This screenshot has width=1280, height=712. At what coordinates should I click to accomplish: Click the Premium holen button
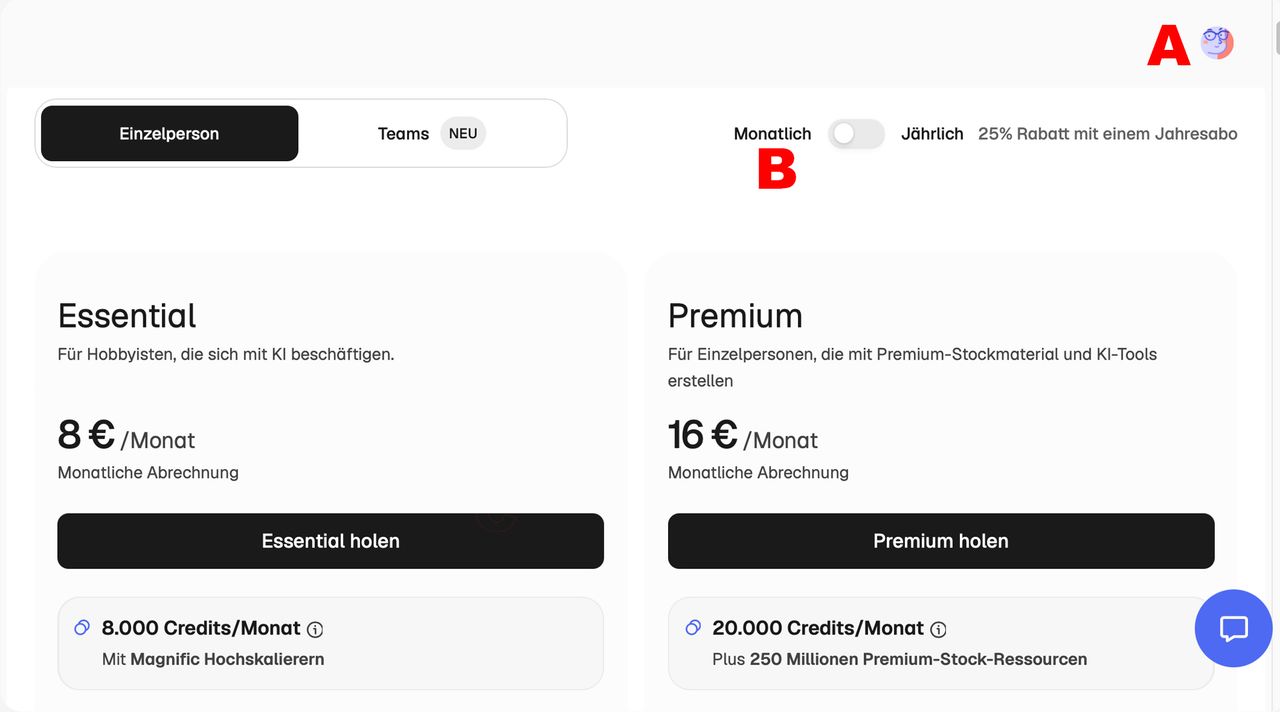click(941, 541)
